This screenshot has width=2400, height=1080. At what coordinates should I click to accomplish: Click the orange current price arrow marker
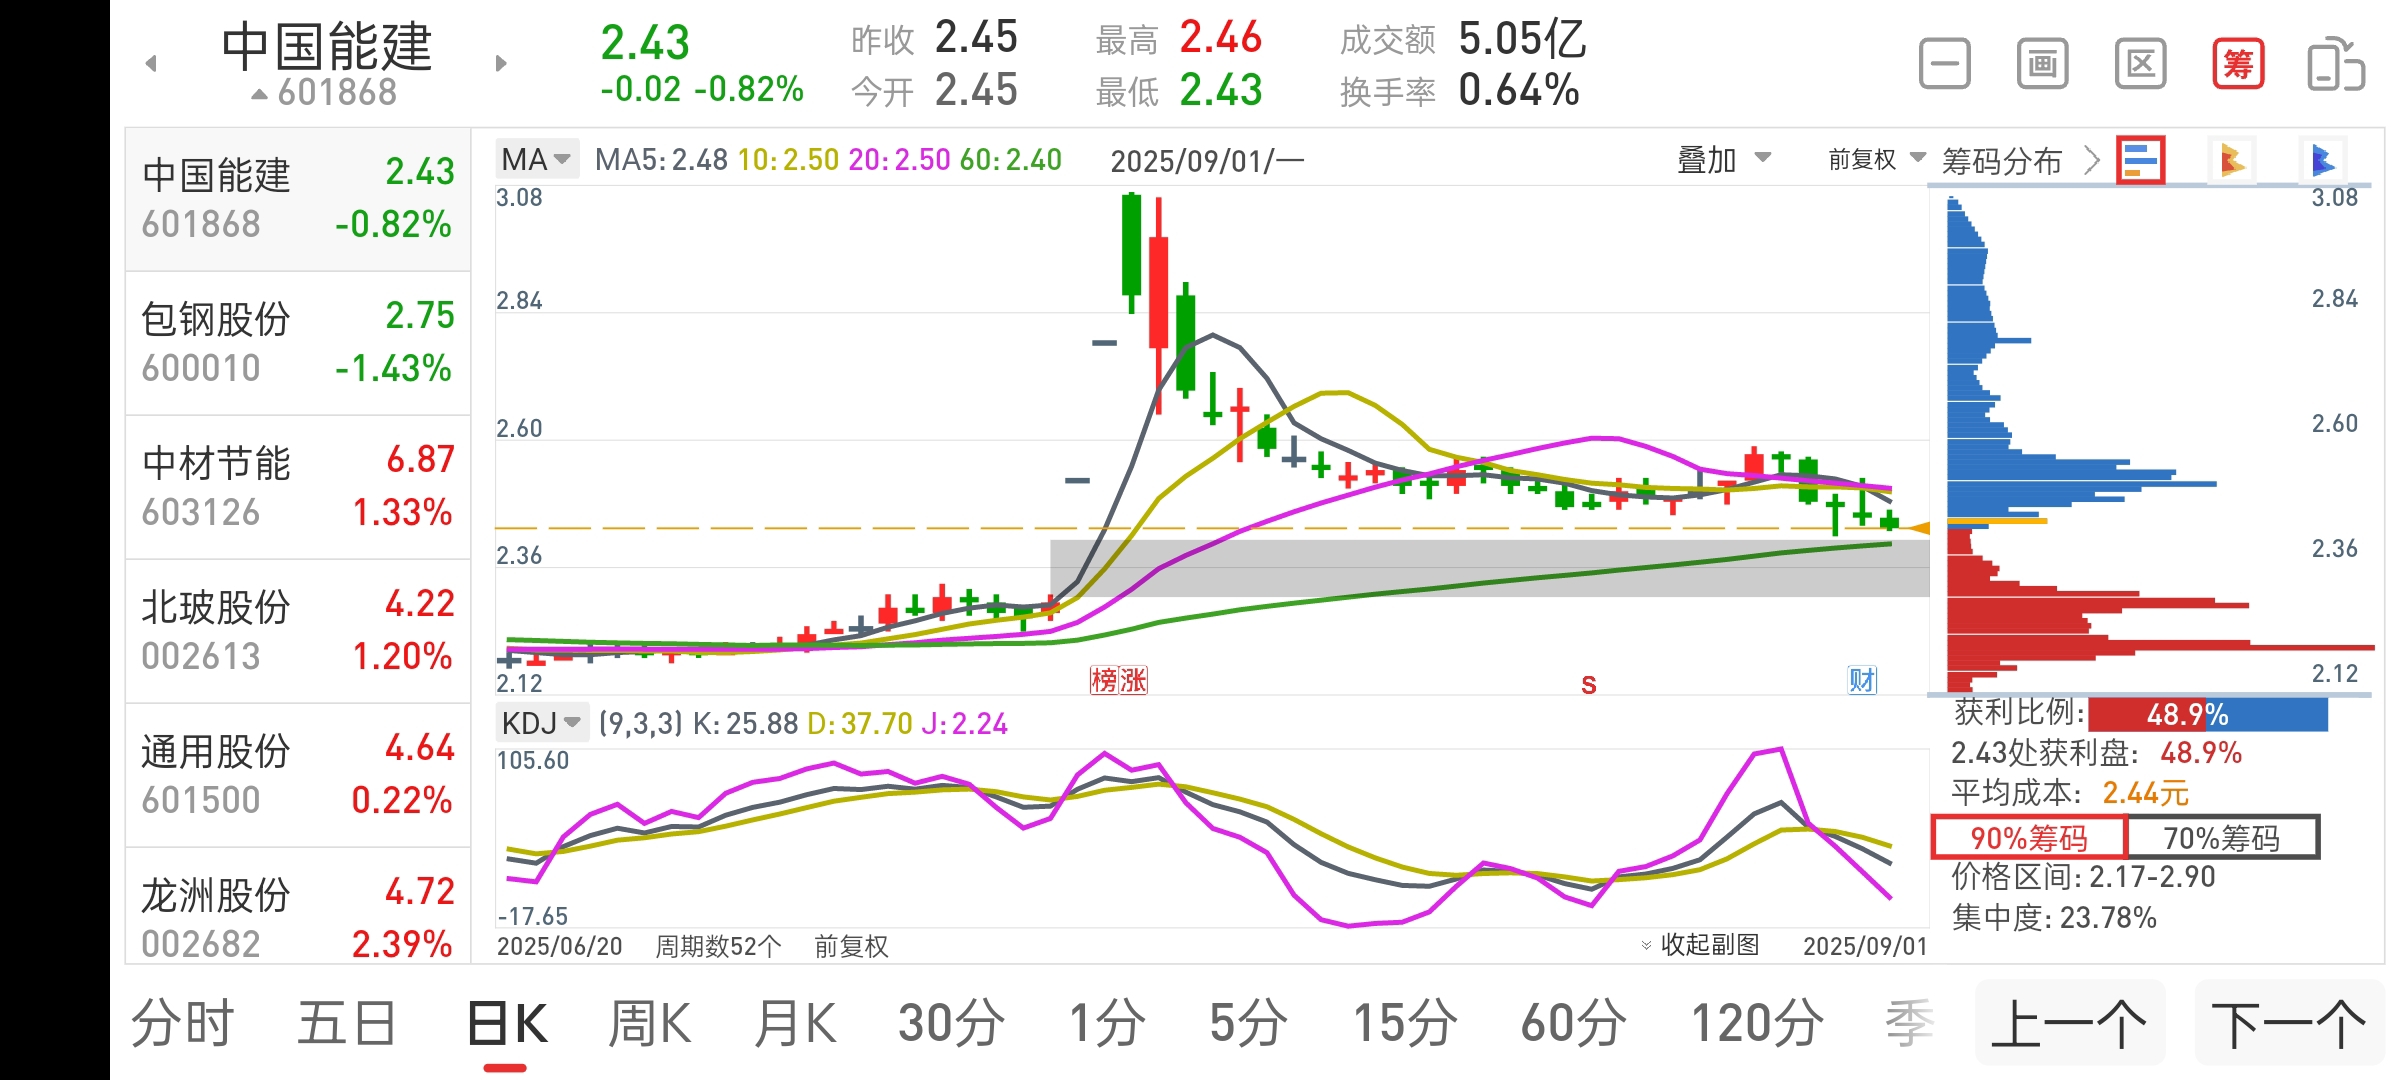(1918, 528)
